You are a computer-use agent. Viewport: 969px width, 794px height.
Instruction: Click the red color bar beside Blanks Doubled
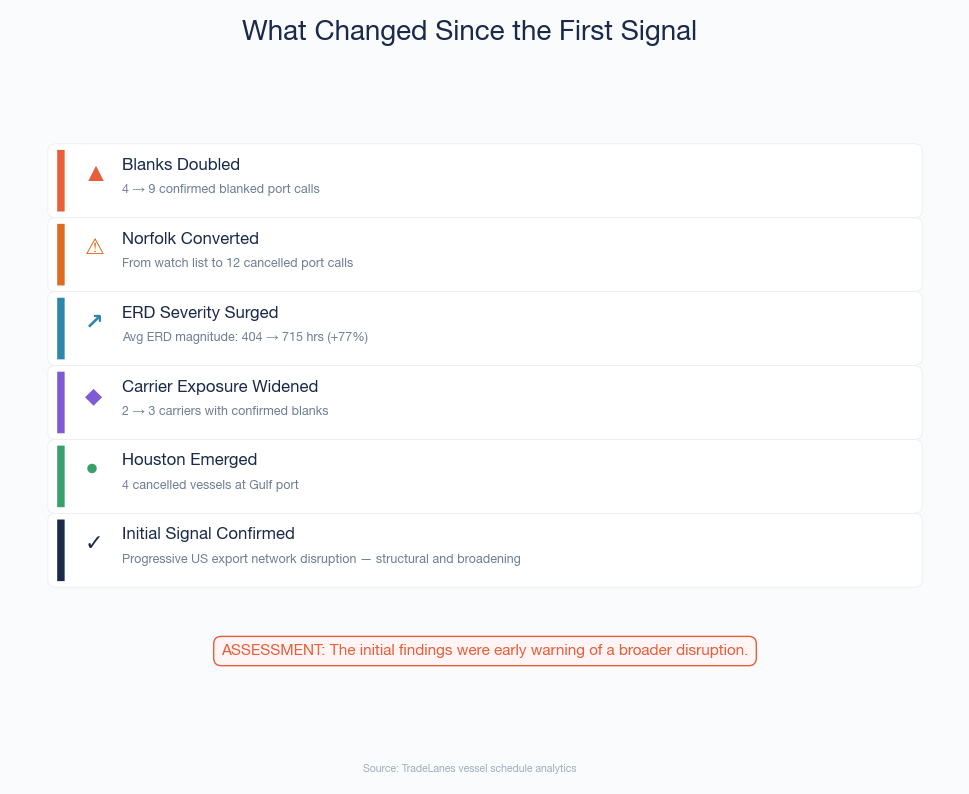(x=61, y=181)
